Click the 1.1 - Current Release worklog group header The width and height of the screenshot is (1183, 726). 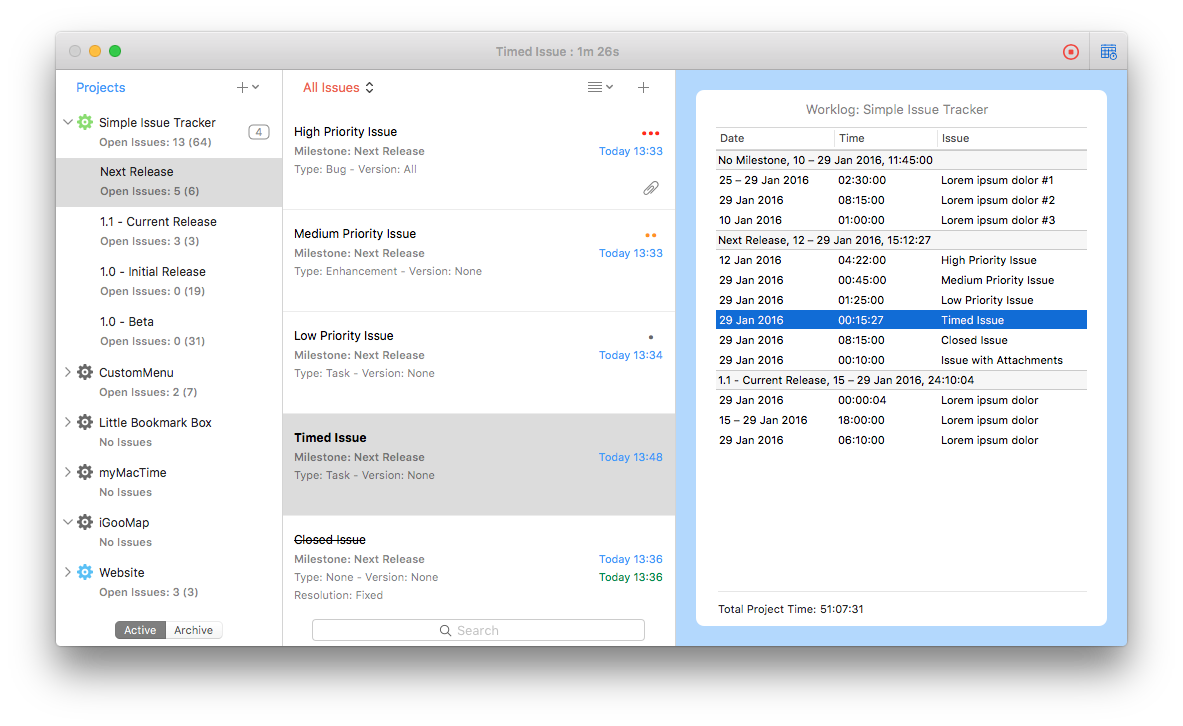(x=901, y=380)
